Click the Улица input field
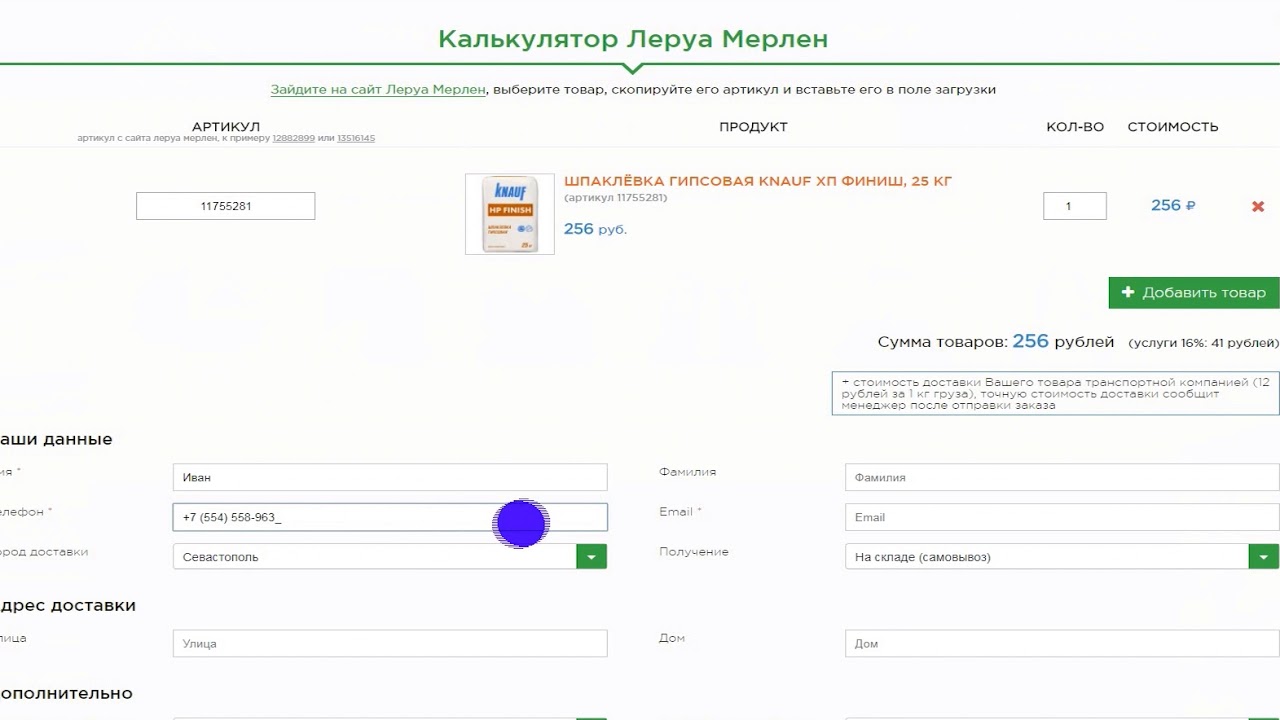 (390, 643)
